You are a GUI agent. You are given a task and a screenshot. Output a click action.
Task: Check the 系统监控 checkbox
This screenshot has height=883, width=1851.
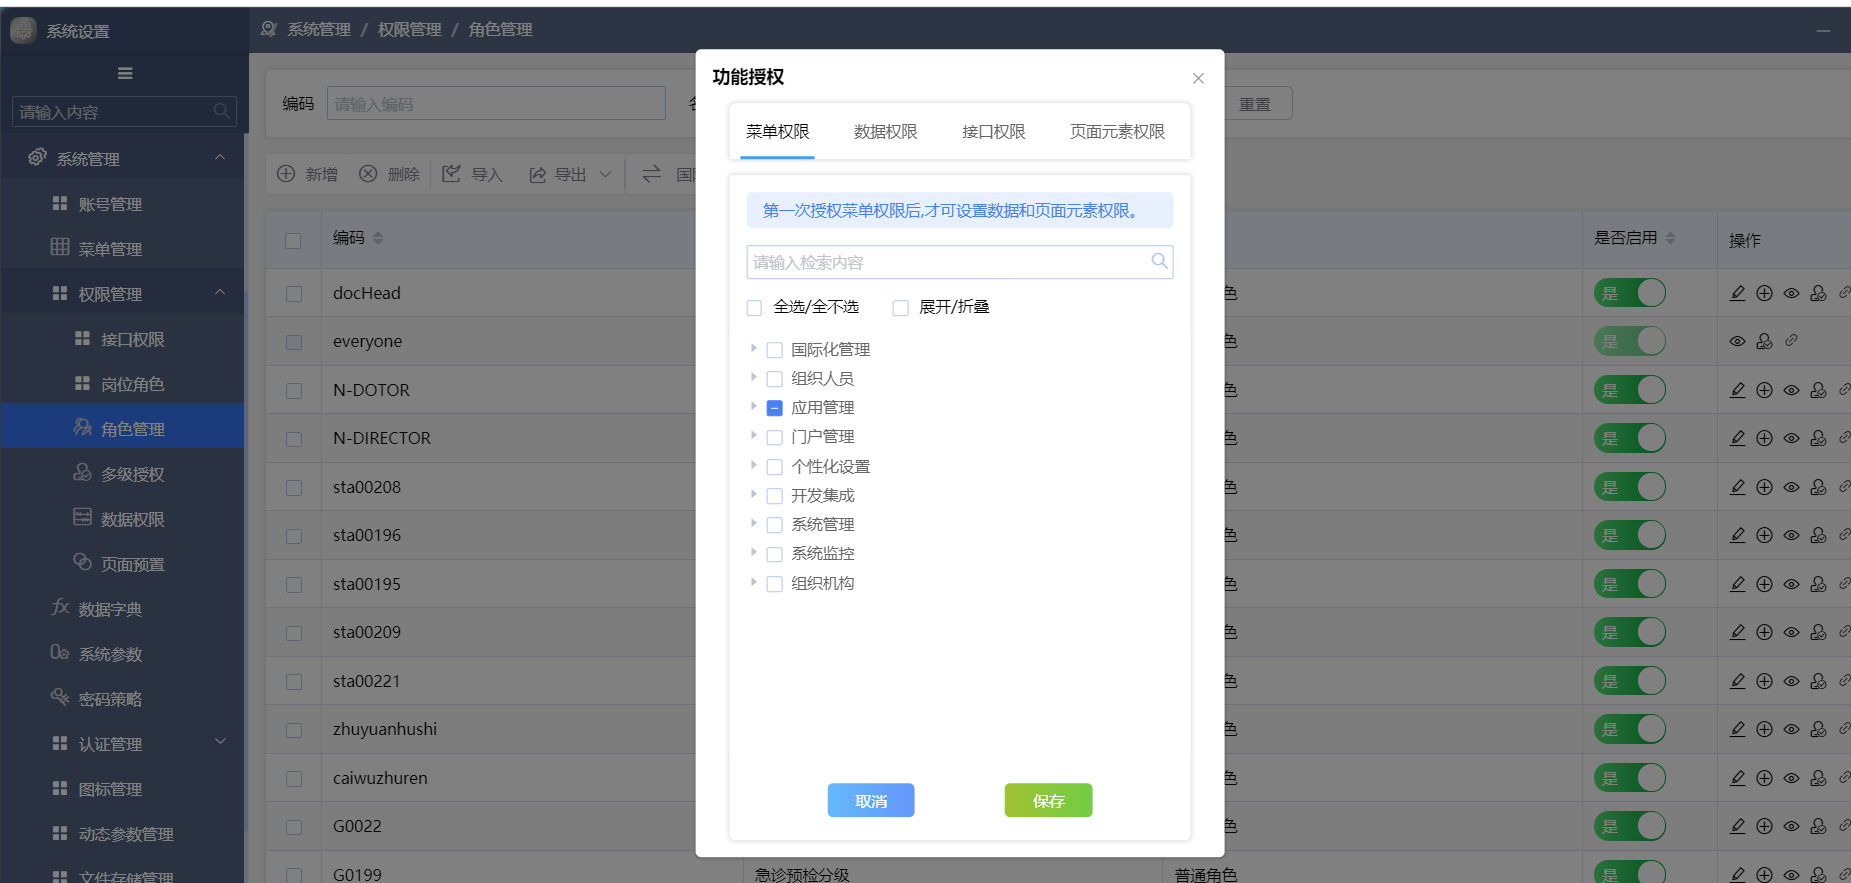coord(774,554)
